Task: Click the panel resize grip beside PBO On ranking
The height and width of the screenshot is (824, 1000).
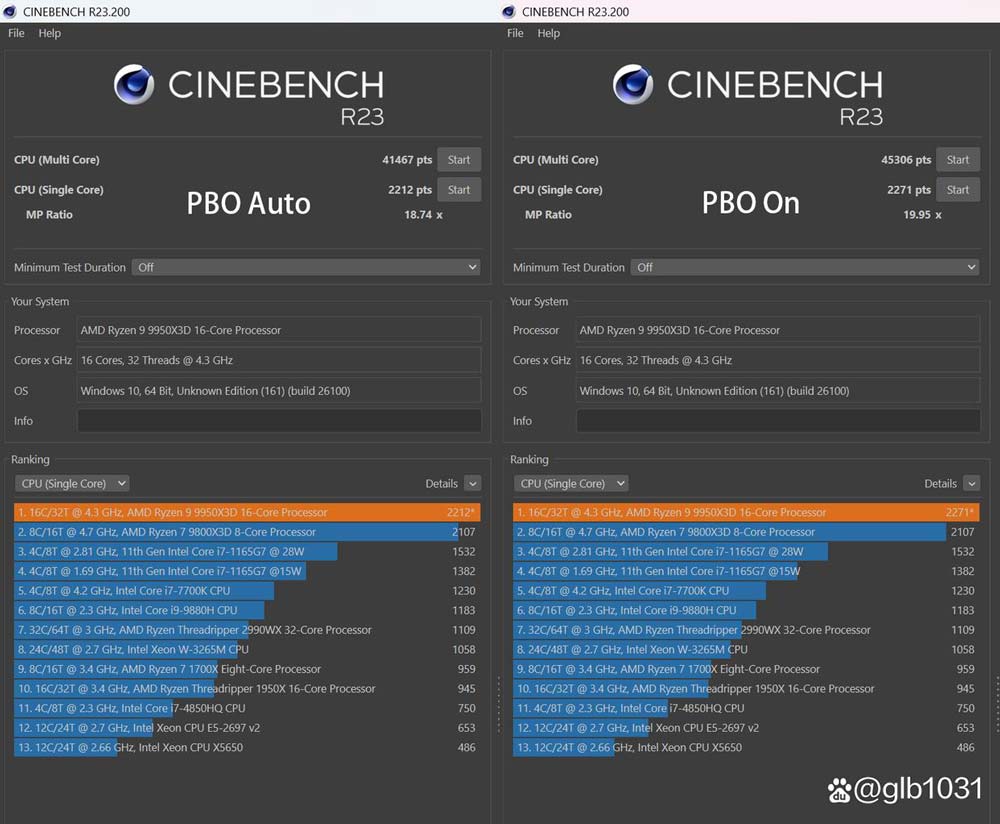Action: click(x=997, y=703)
